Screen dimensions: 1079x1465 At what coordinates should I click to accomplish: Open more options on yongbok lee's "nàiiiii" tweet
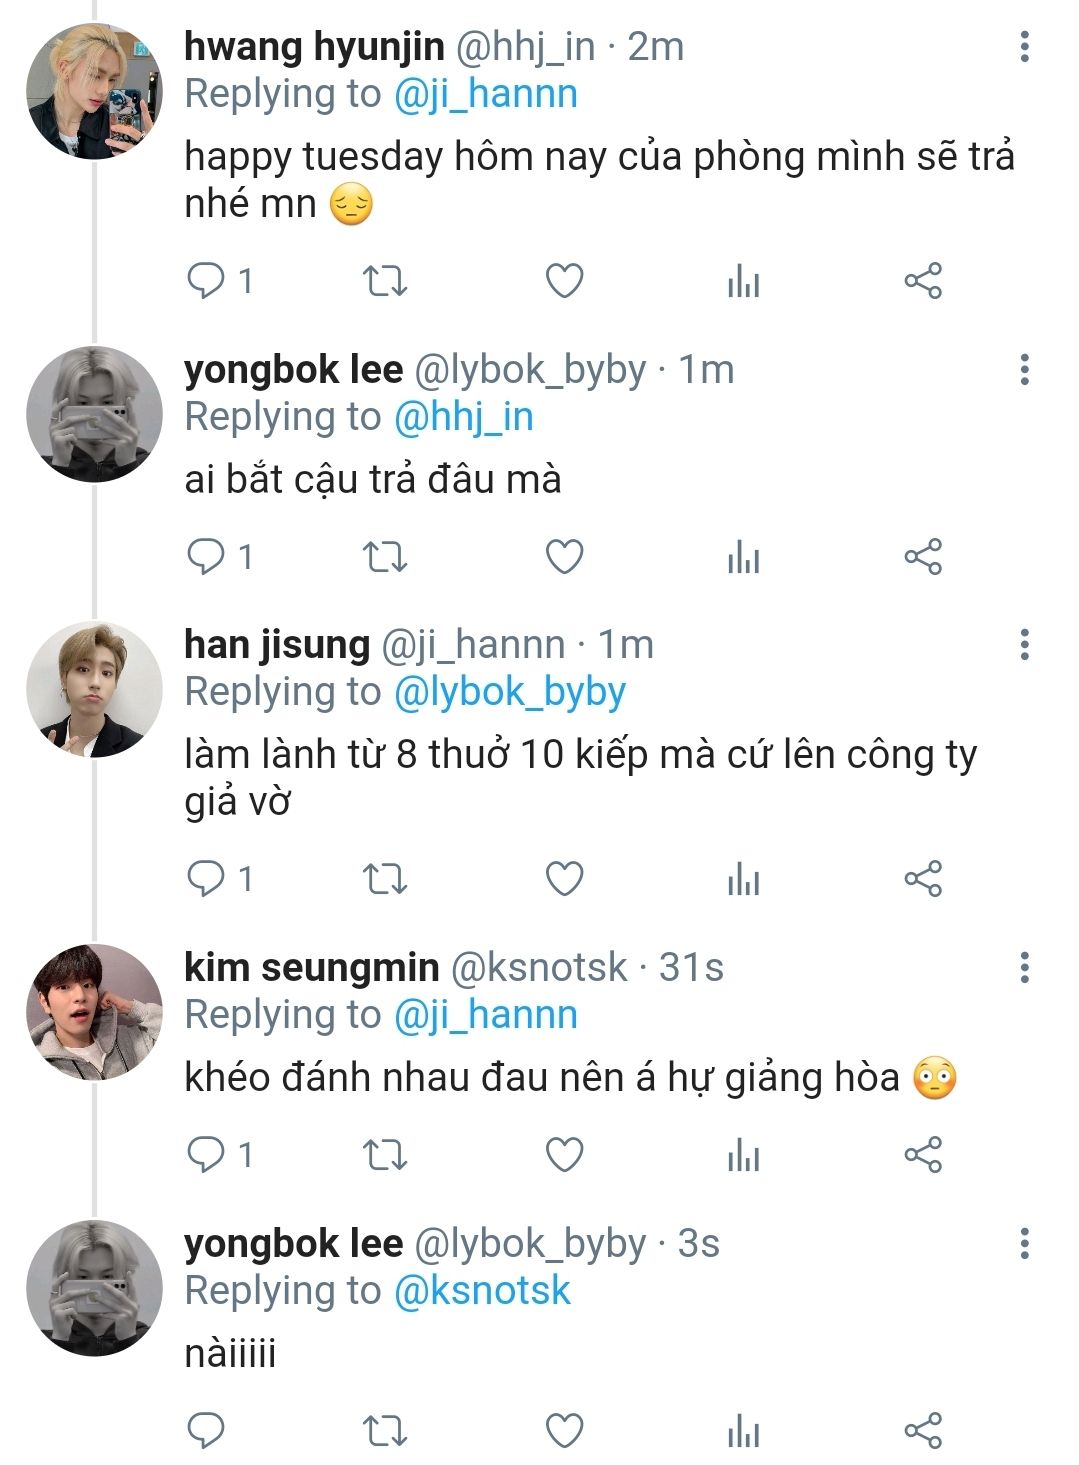[x=1024, y=1244]
